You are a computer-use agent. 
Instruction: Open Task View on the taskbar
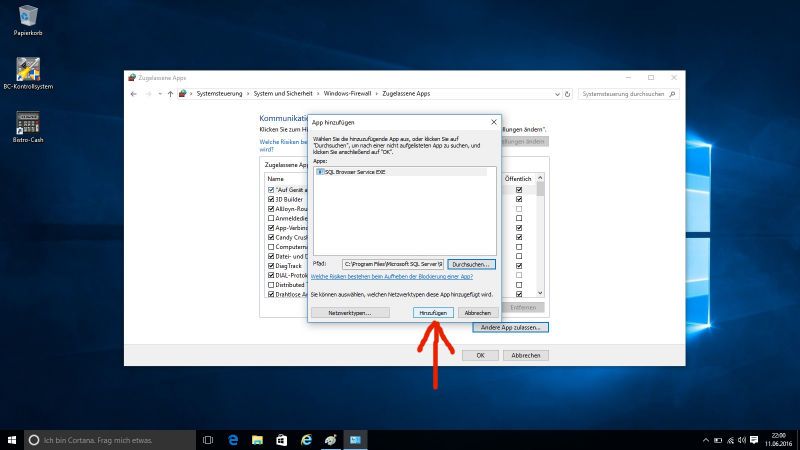(208, 440)
